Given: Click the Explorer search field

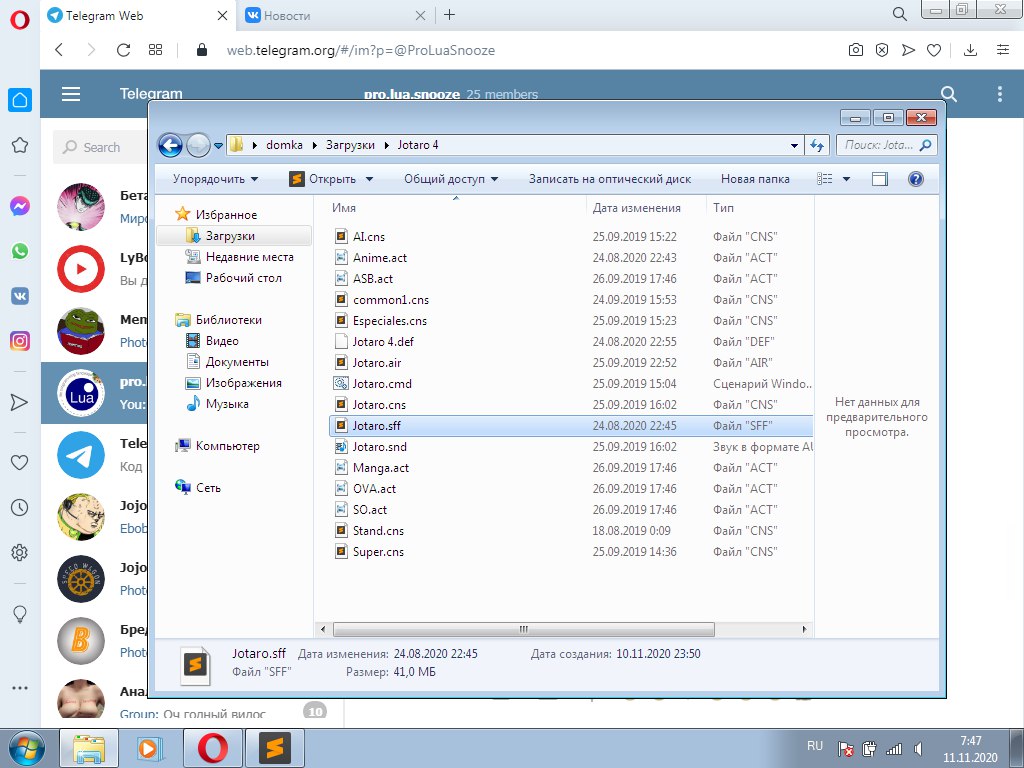Looking at the screenshot, I should tap(878, 145).
